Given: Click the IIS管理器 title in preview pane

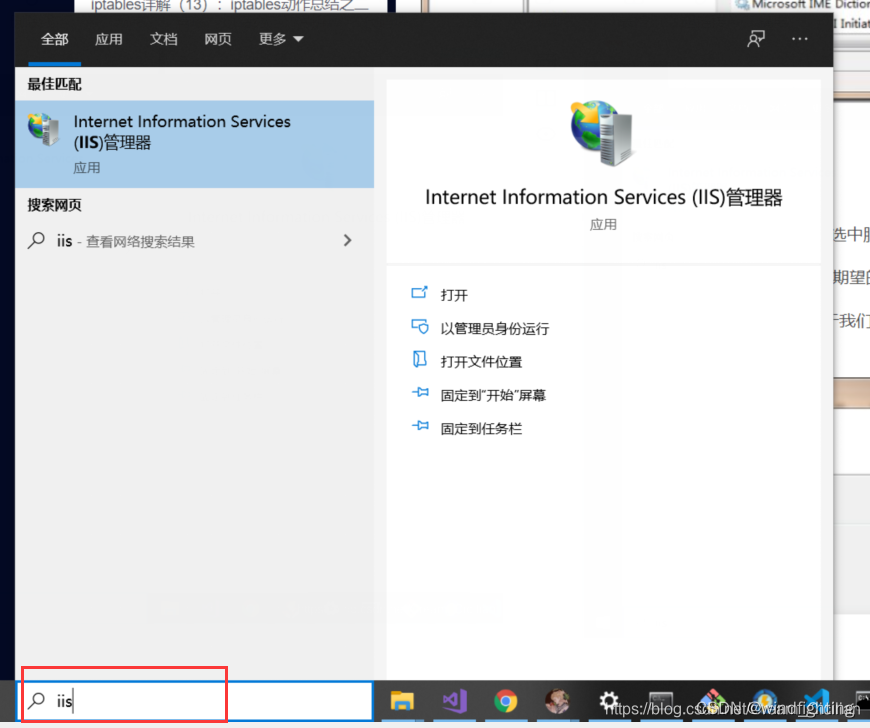Looking at the screenshot, I should point(604,198).
